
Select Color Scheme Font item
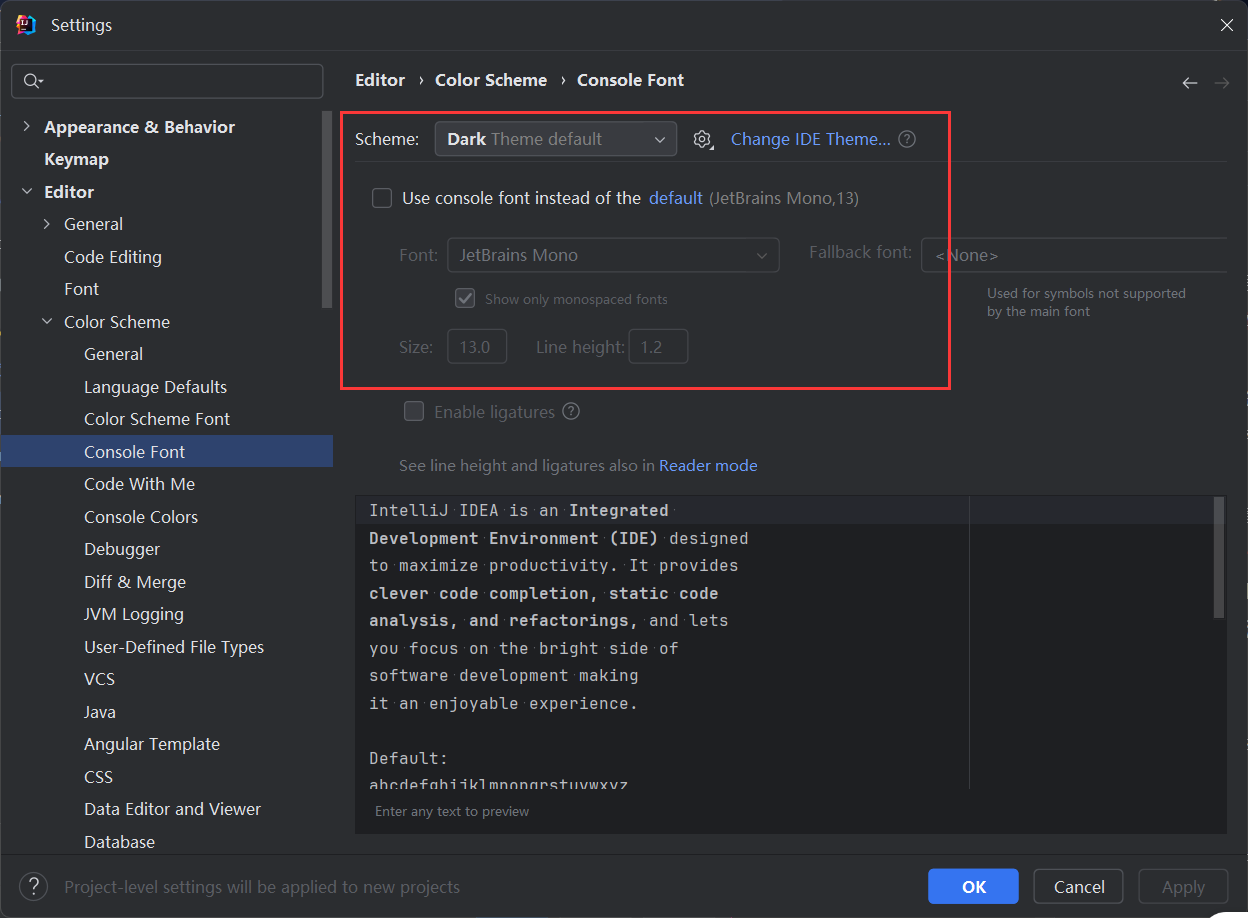click(157, 419)
